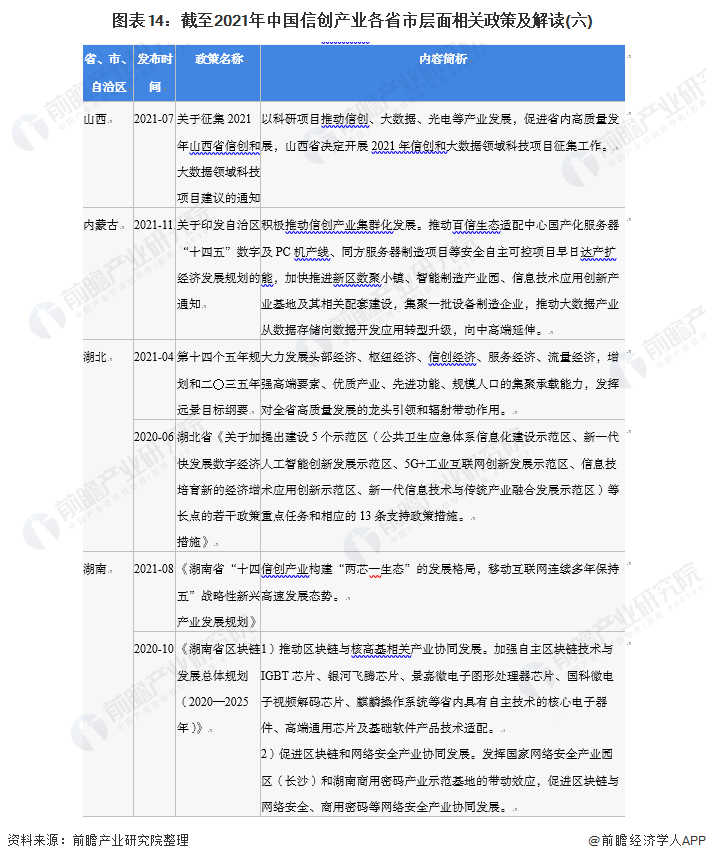Click Hubei content 提出建设5个示范区
The image size is (706, 861).
pyautogui.click(x=440, y=477)
